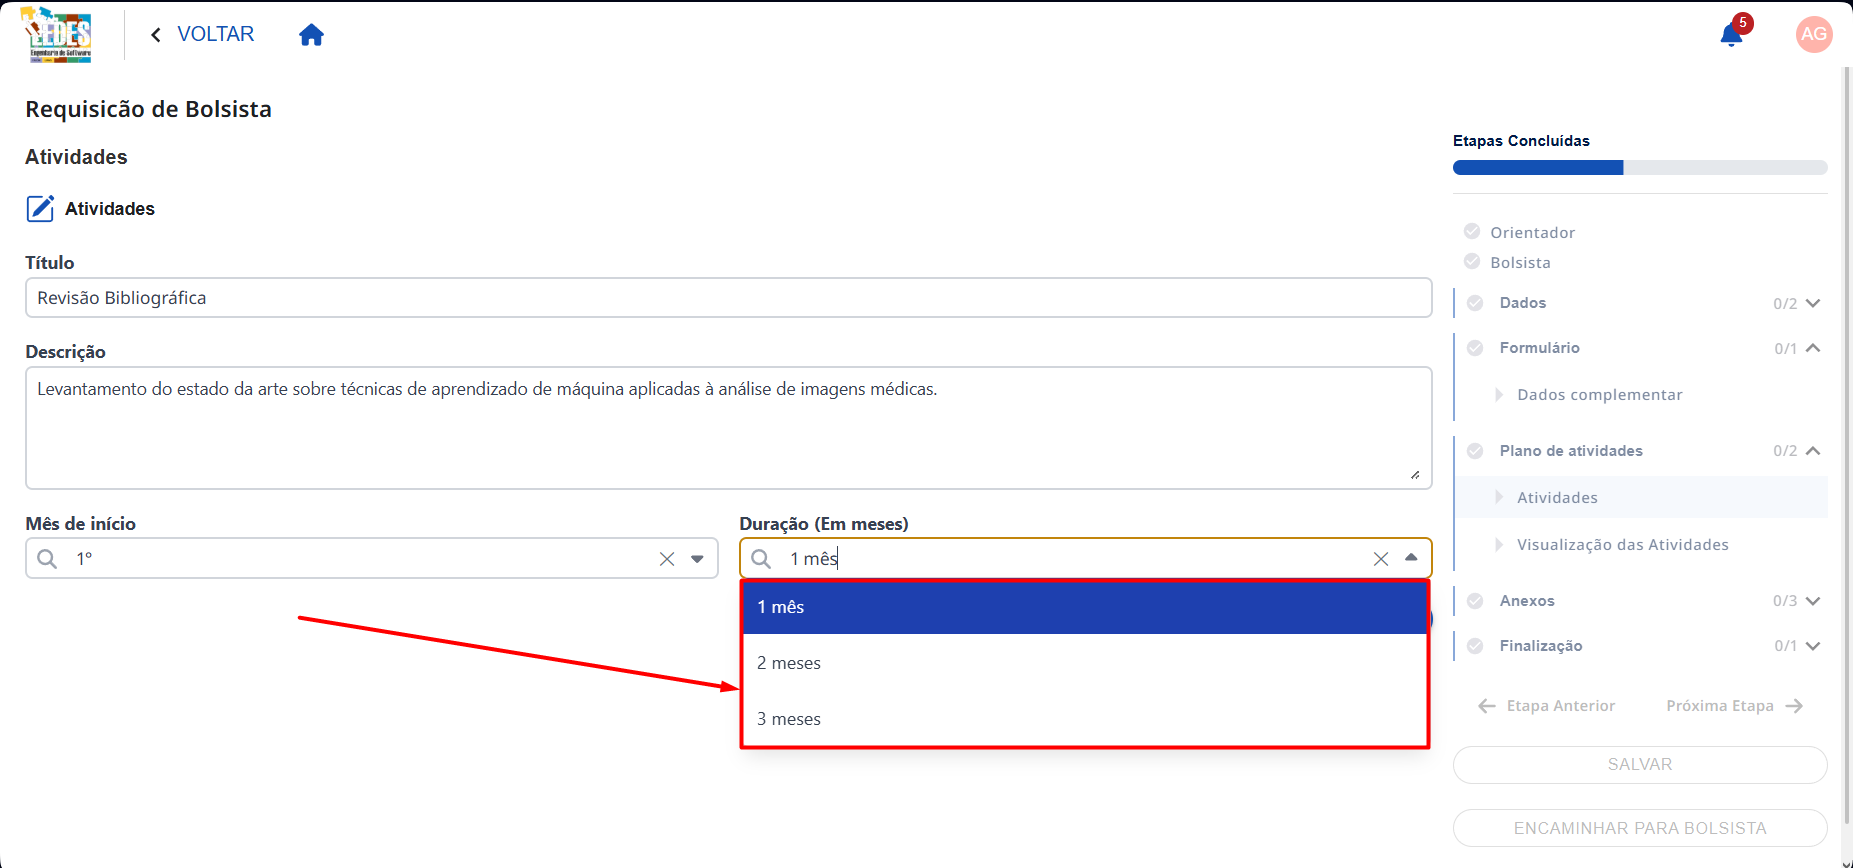Clear the Duração field value
The image size is (1853, 868).
pyautogui.click(x=1380, y=559)
